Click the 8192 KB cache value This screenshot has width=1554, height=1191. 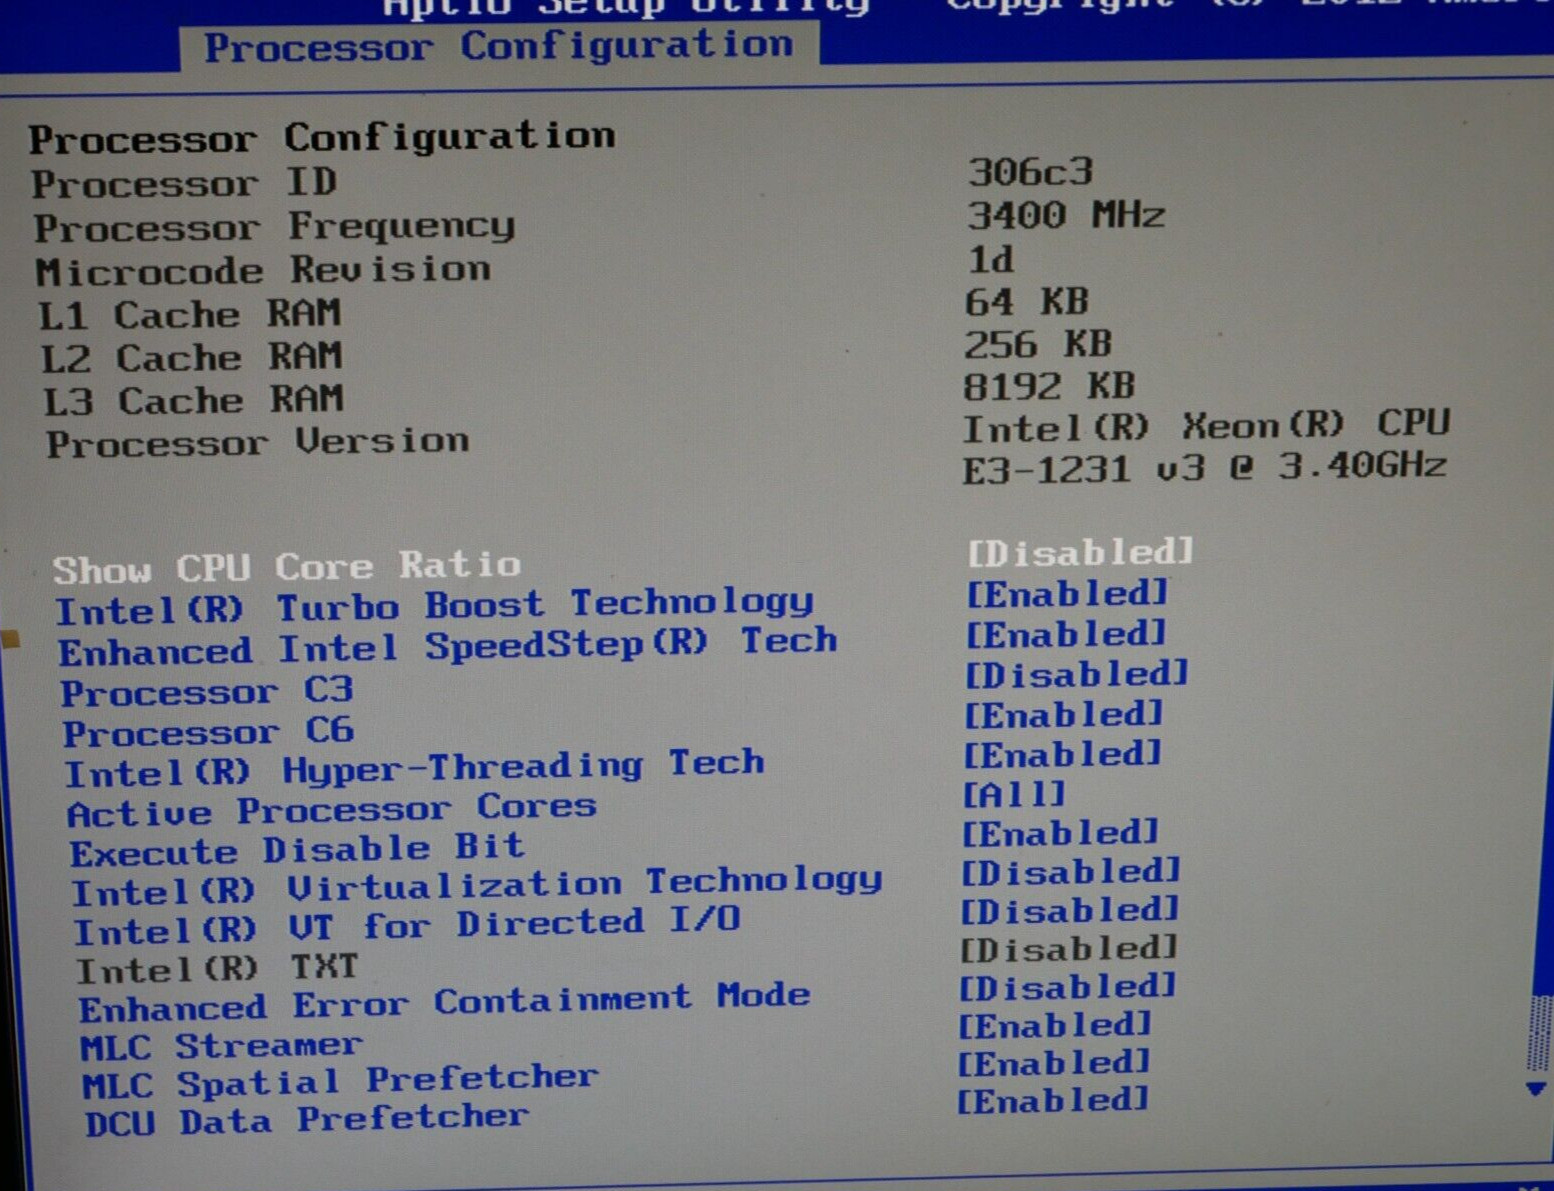click(1049, 386)
